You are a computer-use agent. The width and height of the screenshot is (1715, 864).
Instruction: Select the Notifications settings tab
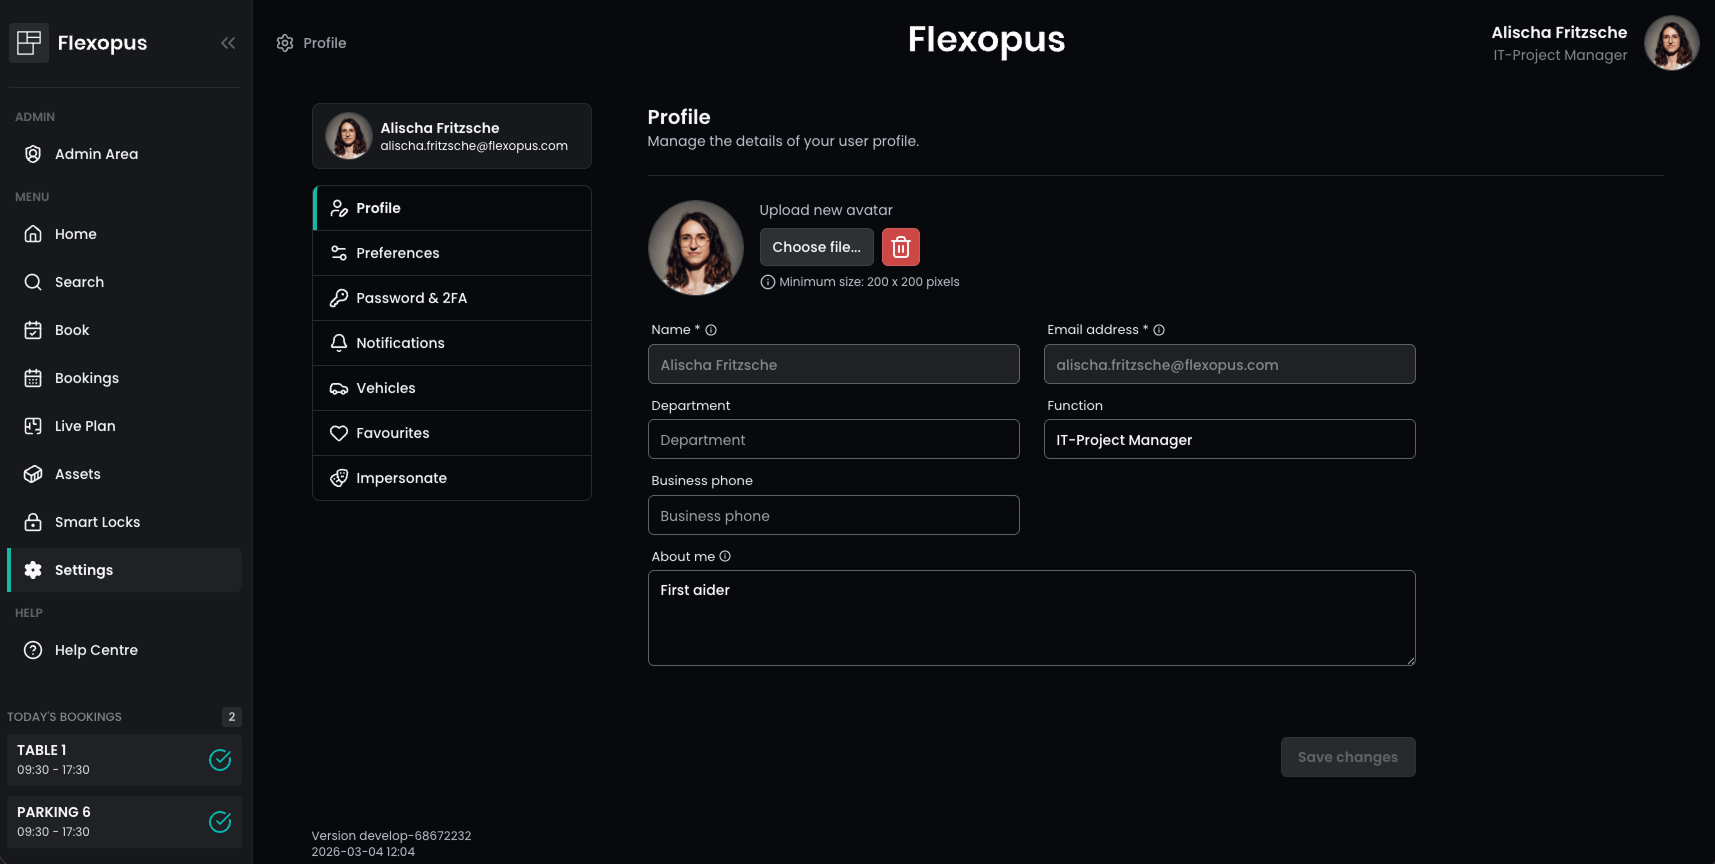point(400,343)
